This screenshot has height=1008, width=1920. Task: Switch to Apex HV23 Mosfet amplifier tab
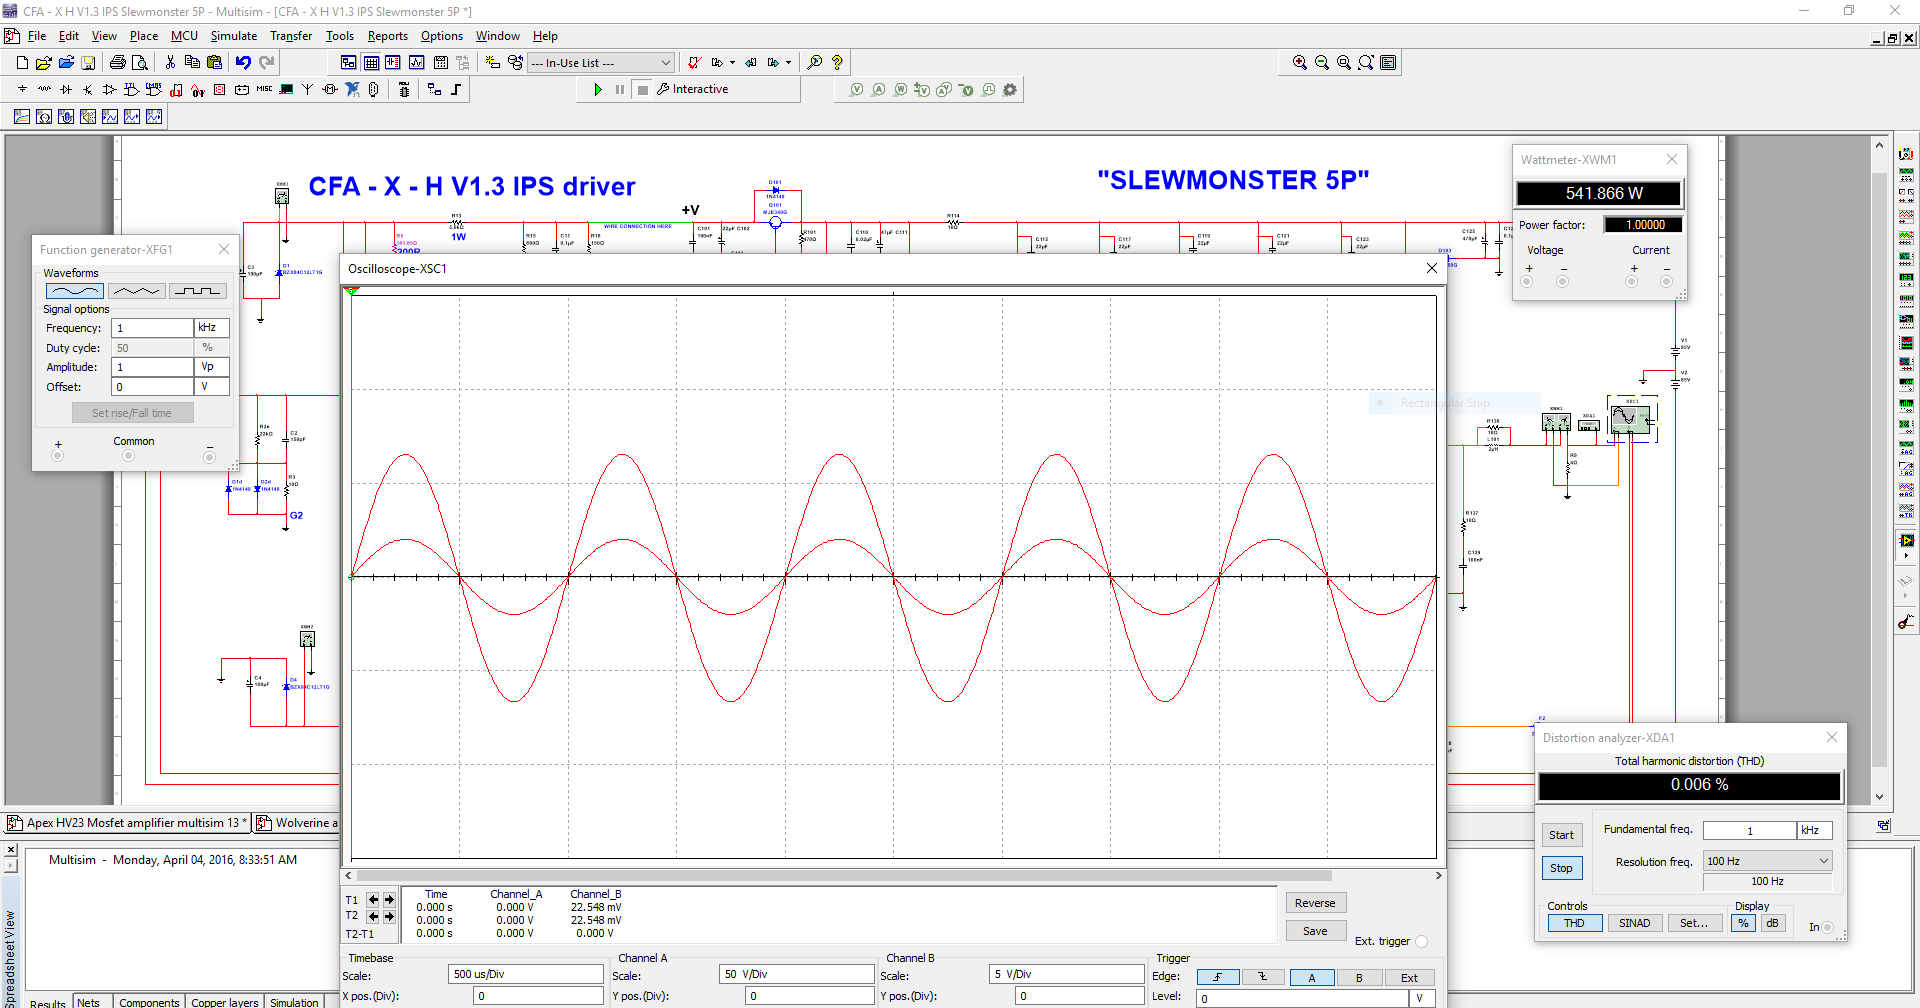[x=127, y=823]
